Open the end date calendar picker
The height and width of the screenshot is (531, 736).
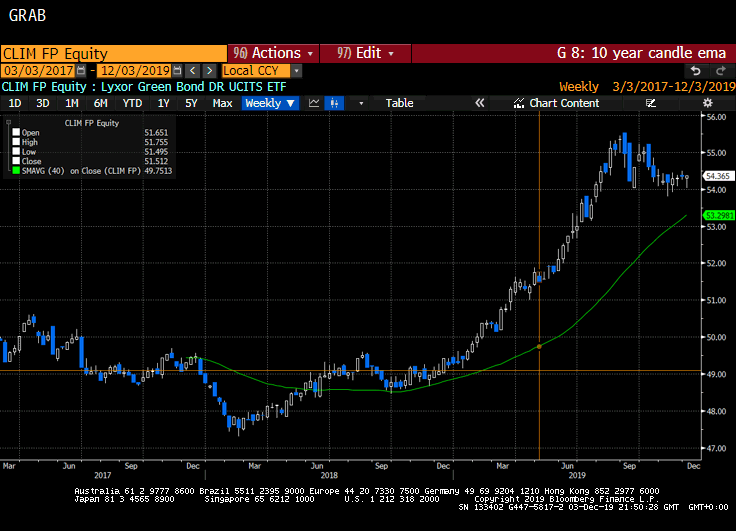(177, 71)
